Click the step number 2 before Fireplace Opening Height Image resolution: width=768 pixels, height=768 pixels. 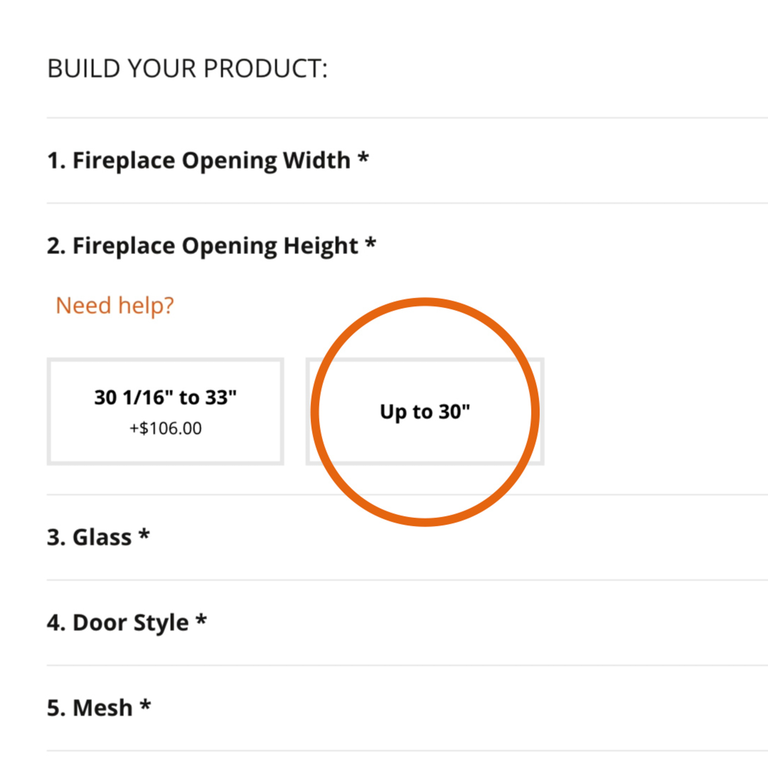point(55,246)
